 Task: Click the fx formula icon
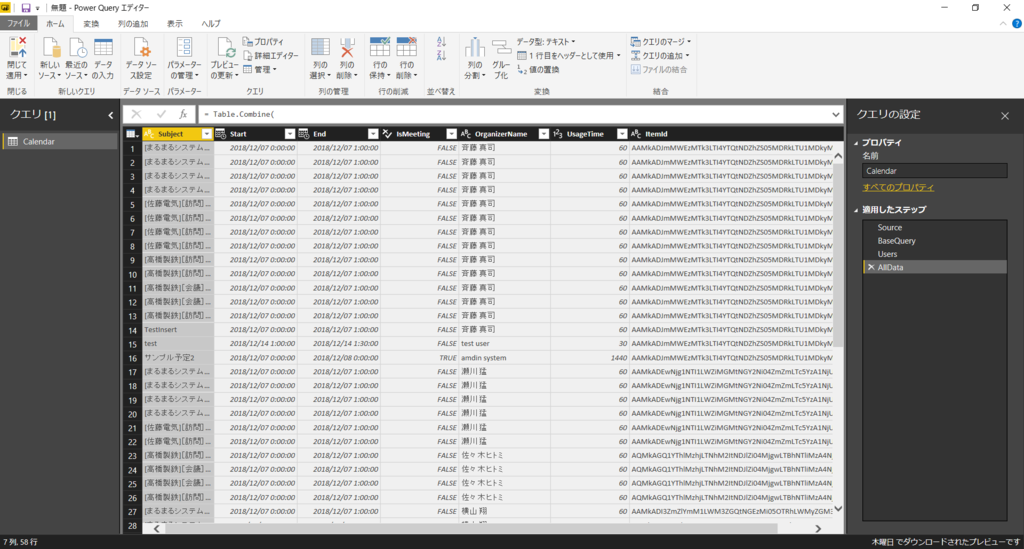(x=184, y=114)
